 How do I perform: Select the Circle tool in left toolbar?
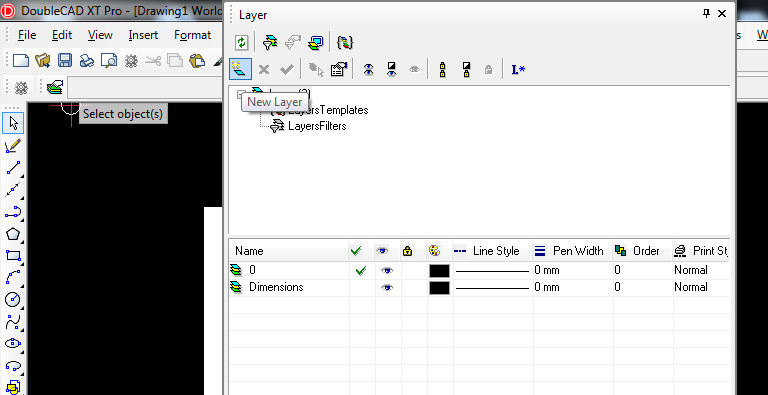13,299
